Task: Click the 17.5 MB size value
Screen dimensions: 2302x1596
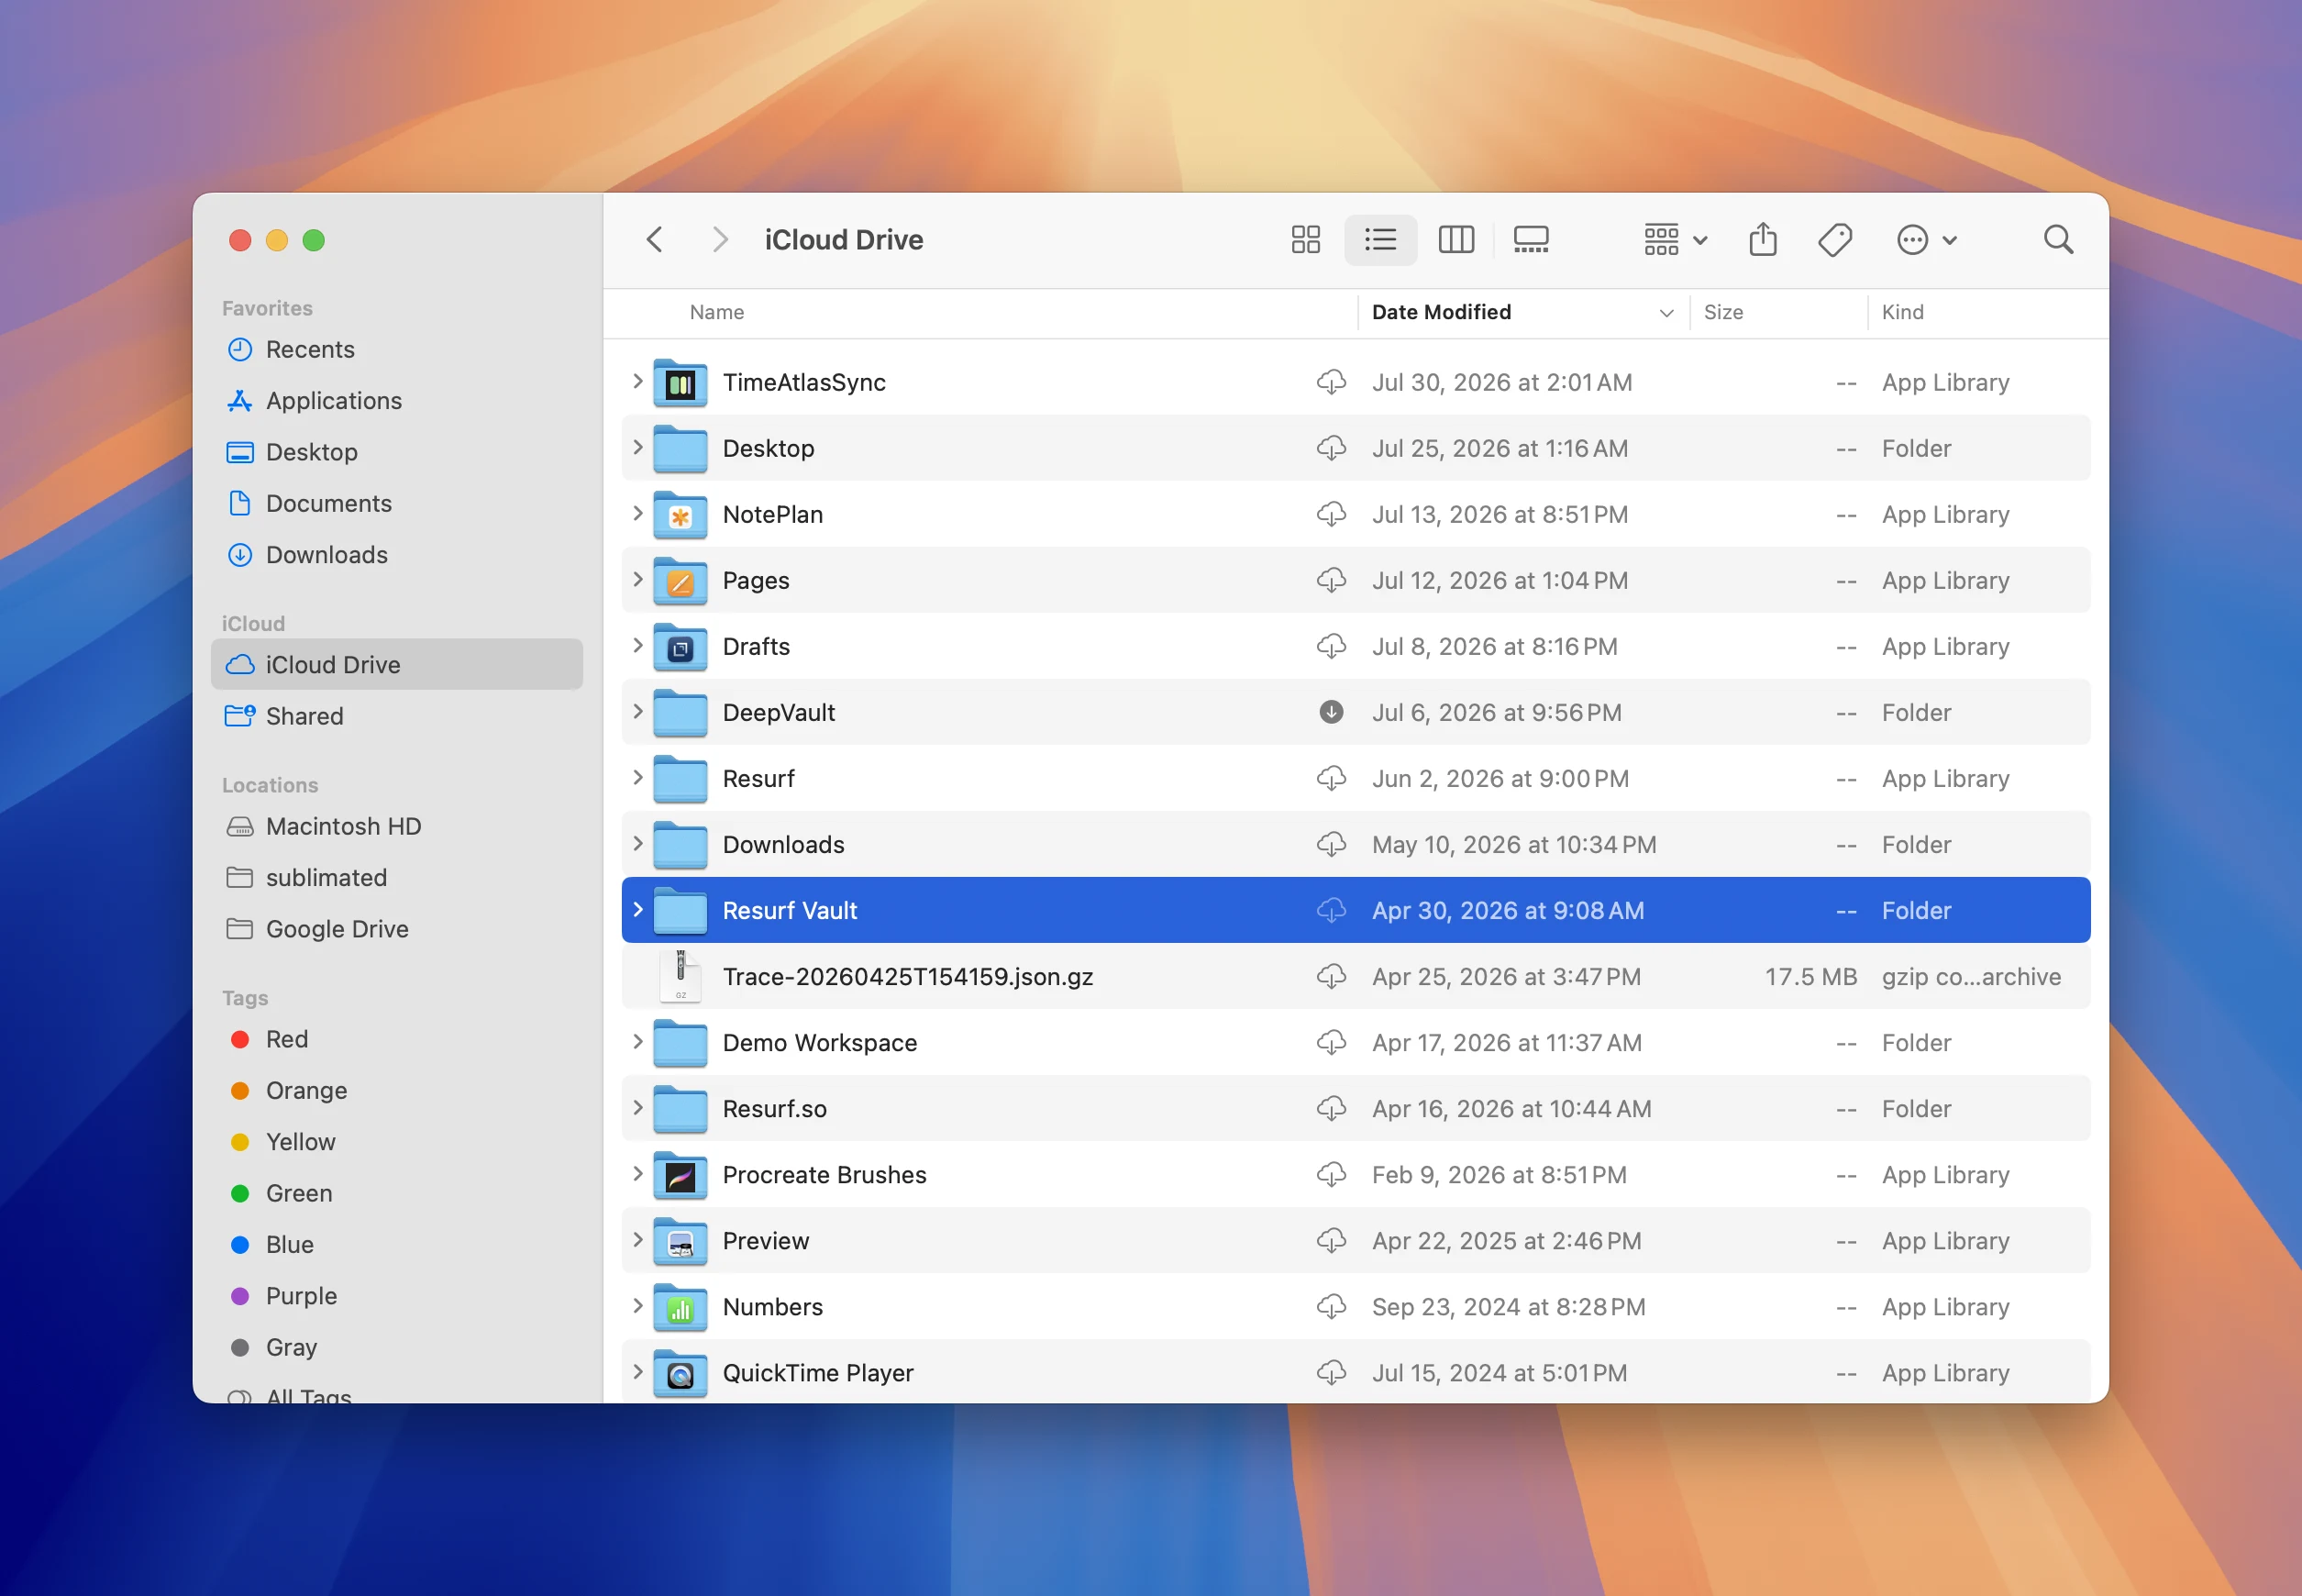Action: [x=1810, y=976]
